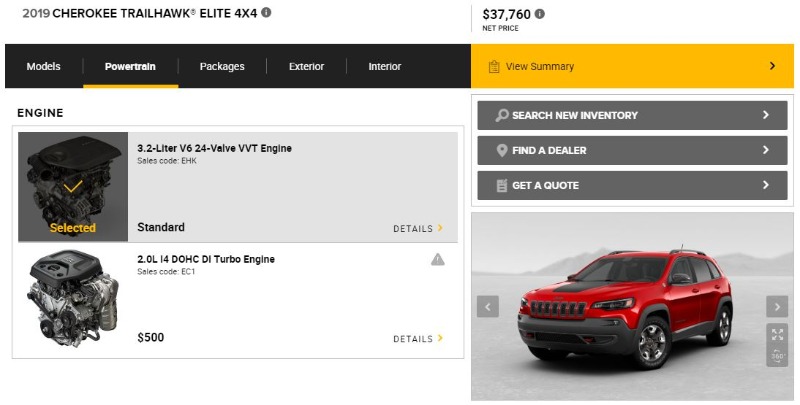The height and width of the screenshot is (405, 800).
Task: Click warning triangle on 2.0L Turbo engine
Action: coord(438,260)
